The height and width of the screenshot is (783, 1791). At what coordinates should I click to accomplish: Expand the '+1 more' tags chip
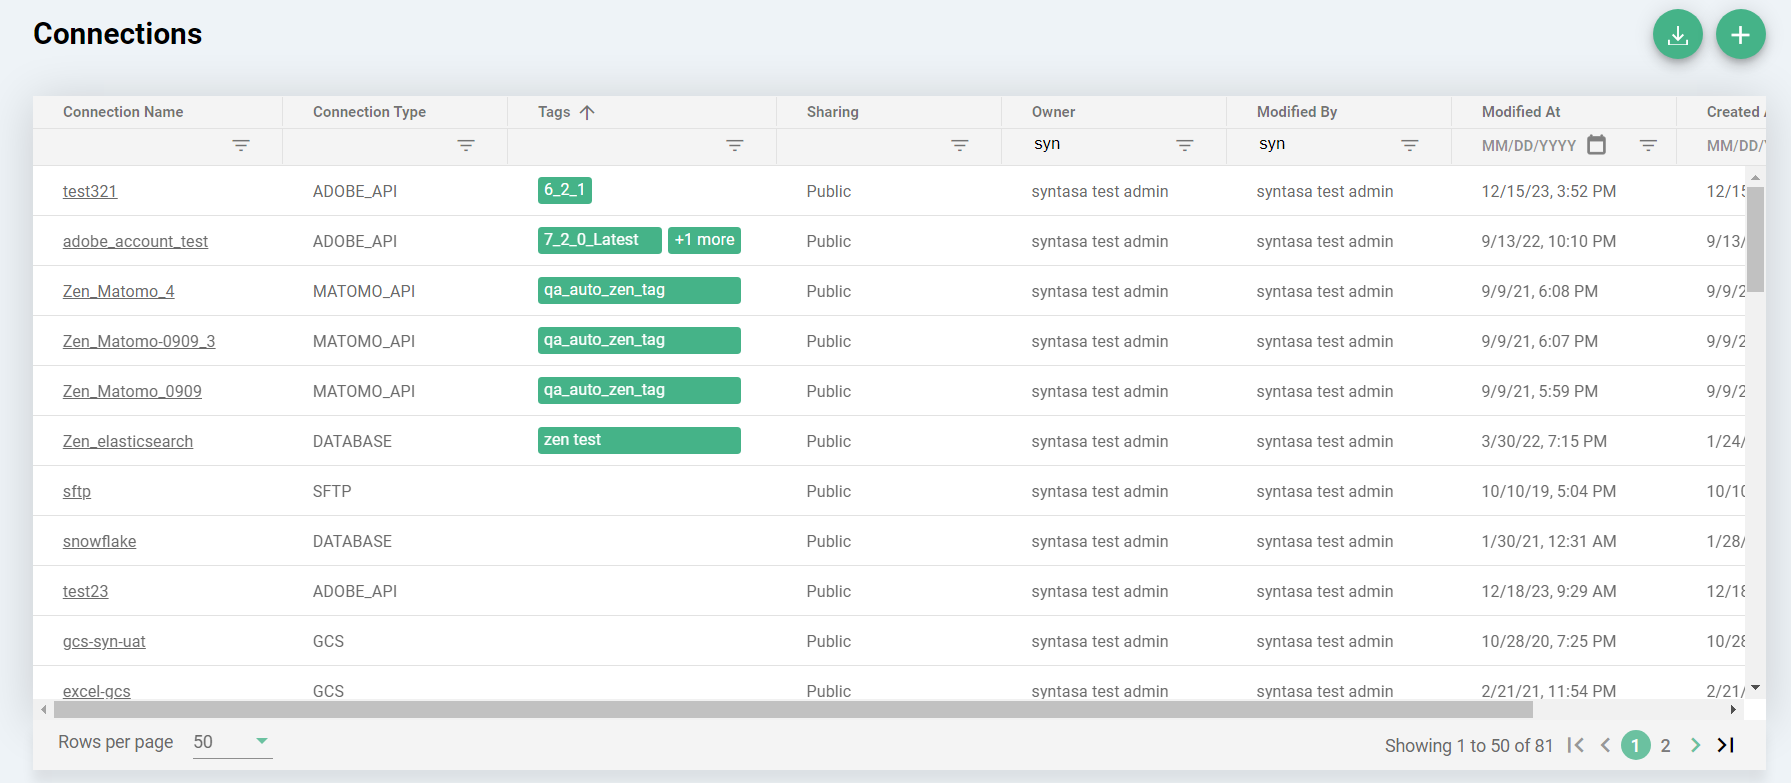[704, 240]
